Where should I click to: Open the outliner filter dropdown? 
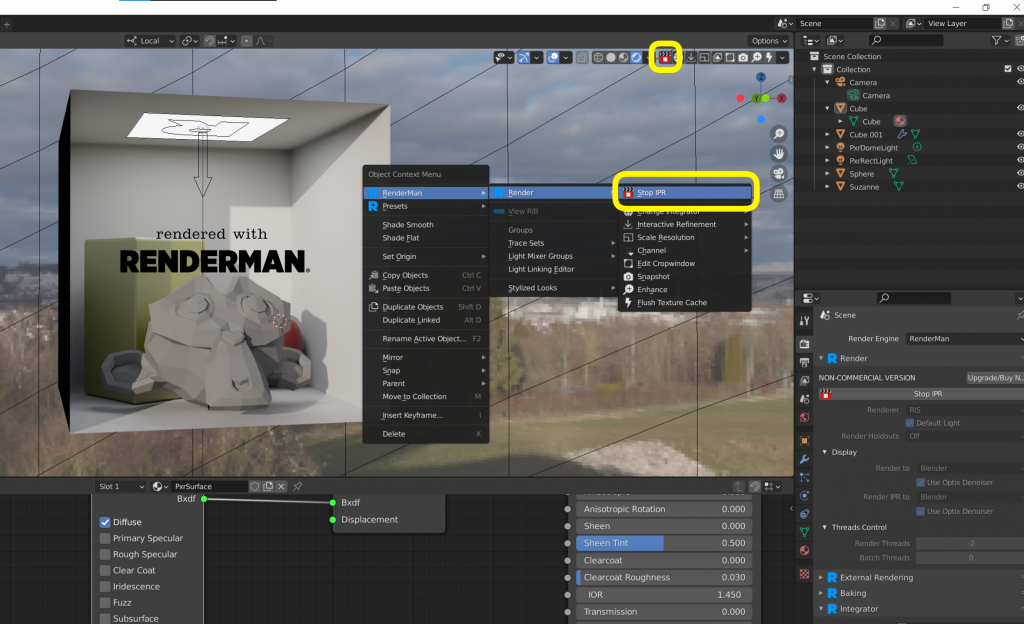click(x=1000, y=40)
